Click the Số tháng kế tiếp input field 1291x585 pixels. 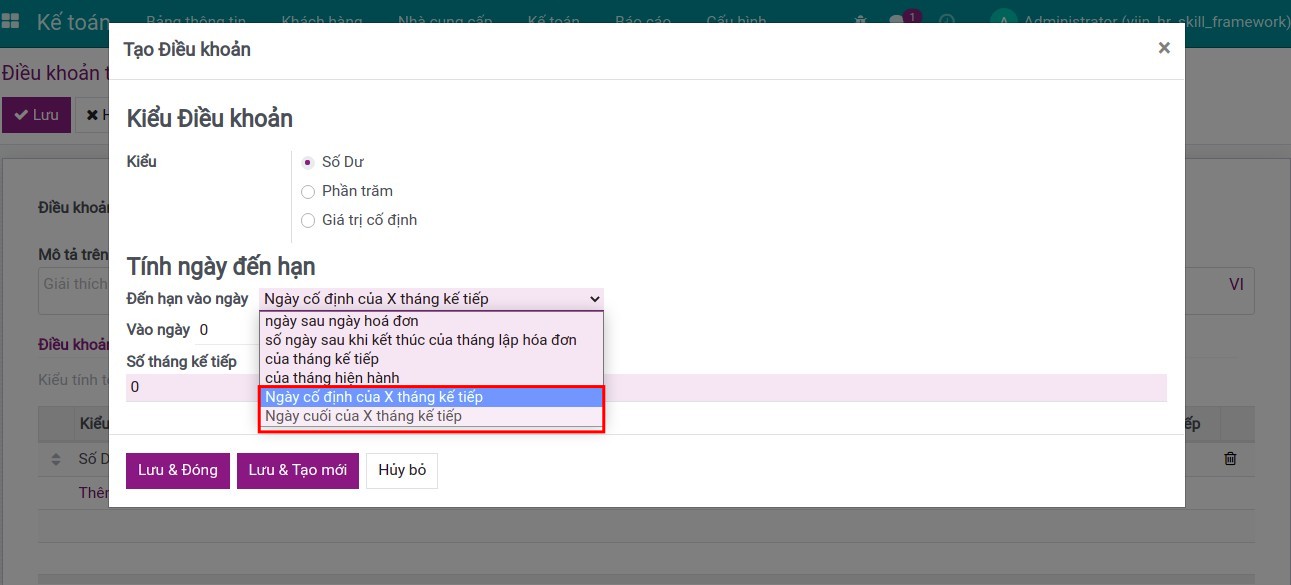tap(640, 387)
